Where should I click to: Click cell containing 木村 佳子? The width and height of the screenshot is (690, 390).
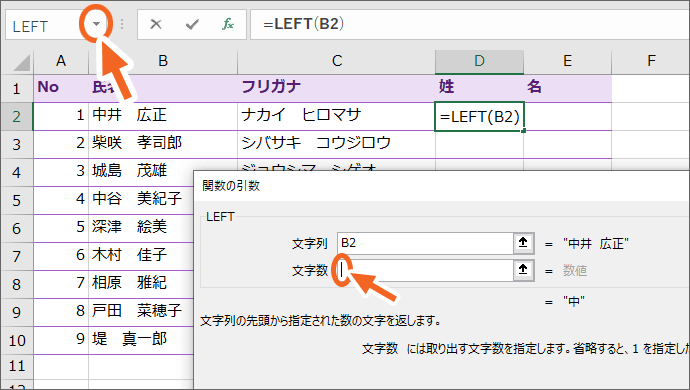pyautogui.click(x=141, y=256)
